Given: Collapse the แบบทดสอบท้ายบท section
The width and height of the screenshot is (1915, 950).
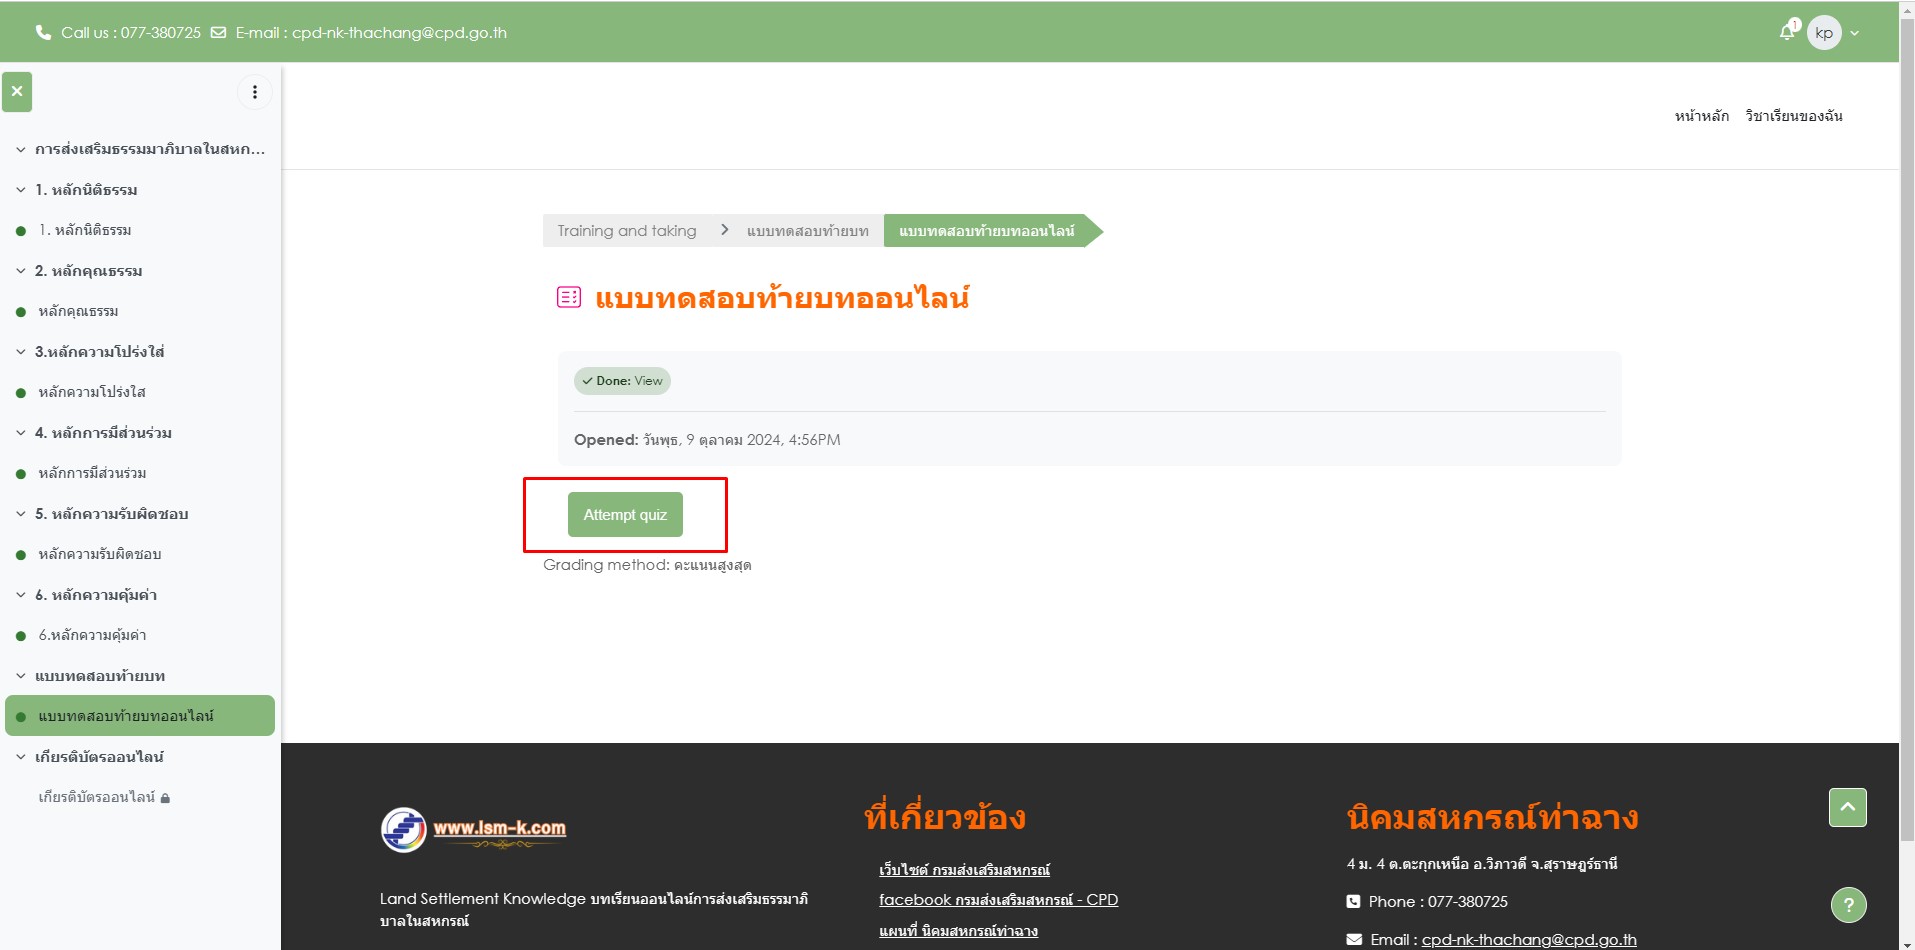Looking at the screenshot, I should 21,676.
